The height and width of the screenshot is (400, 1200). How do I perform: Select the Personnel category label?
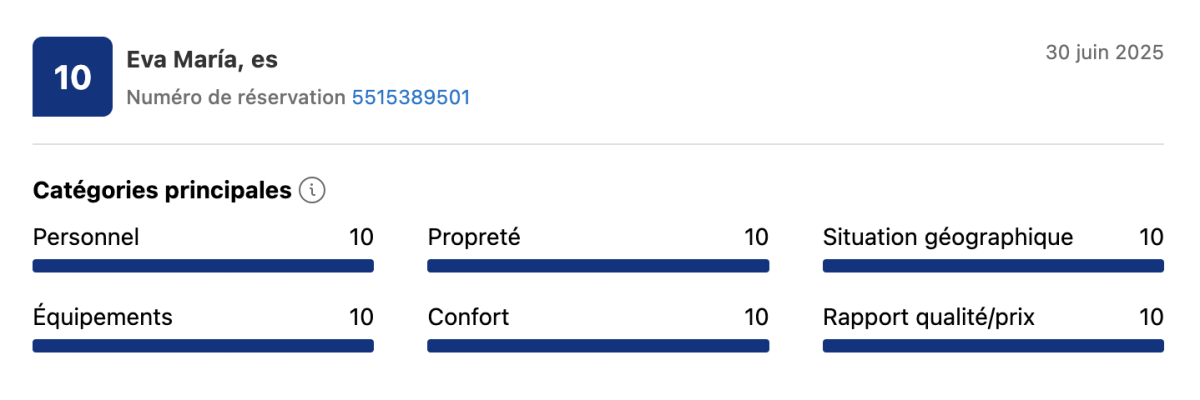(x=86, y=237)
